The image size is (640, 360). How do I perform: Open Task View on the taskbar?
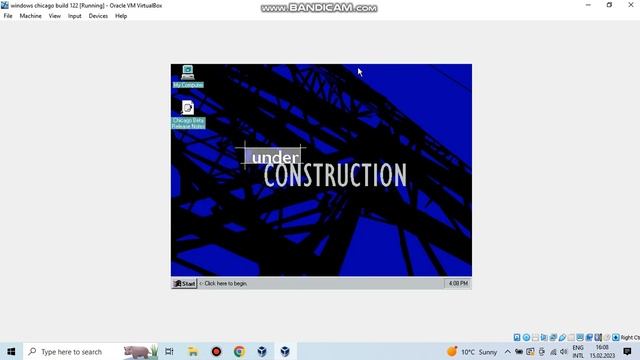click(169, 351)
